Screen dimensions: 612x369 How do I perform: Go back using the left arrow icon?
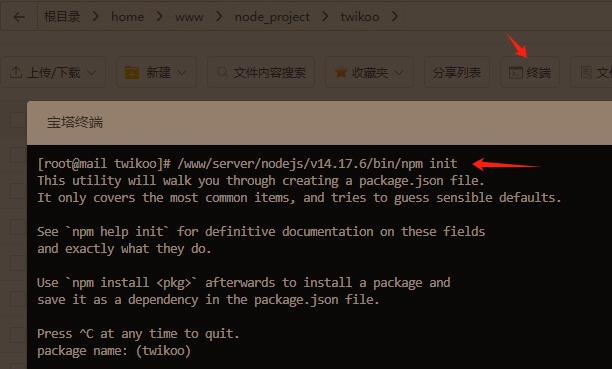(x=19, y=17)
